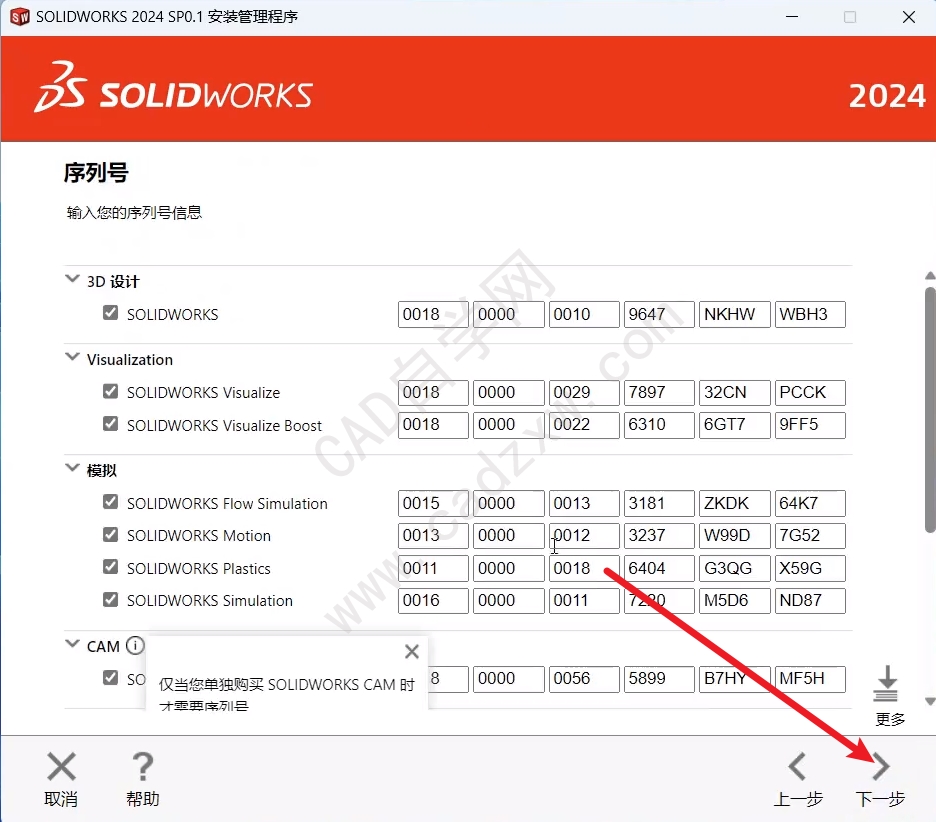
Task: Click SOLIDWORKS serial field containing 9647
Action: point(659,315)
